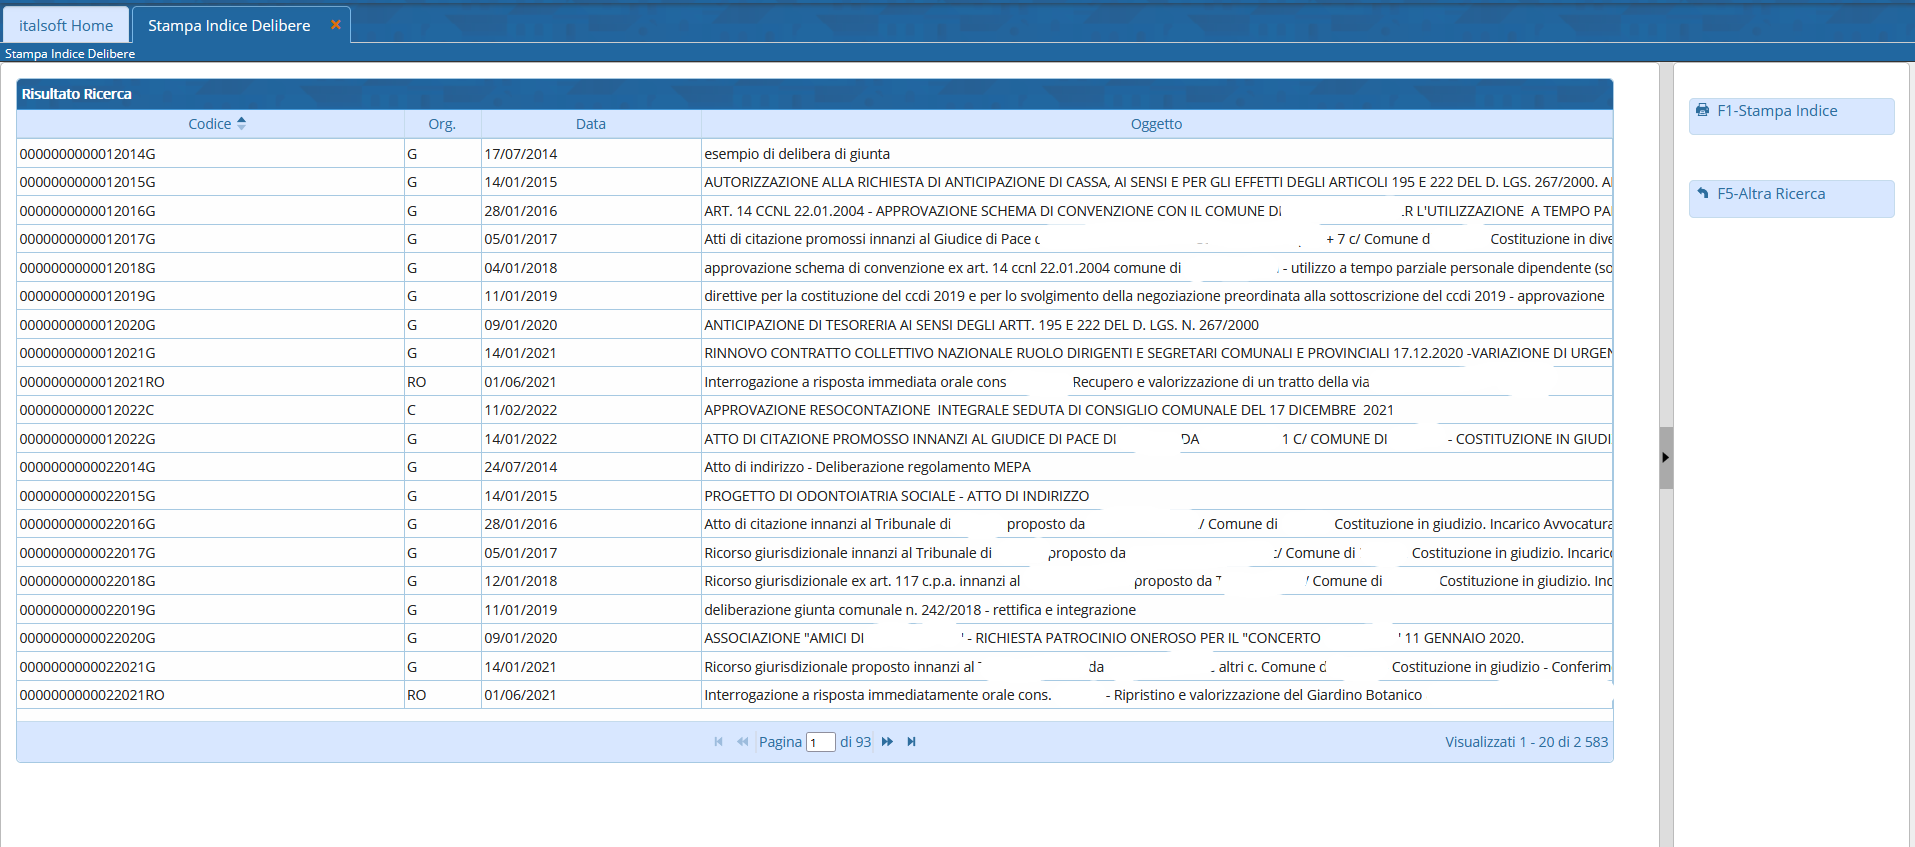Click the Pagina number input field
Image resolution: width=1915 pixels, height=847 pixels.
pos(820,742)
